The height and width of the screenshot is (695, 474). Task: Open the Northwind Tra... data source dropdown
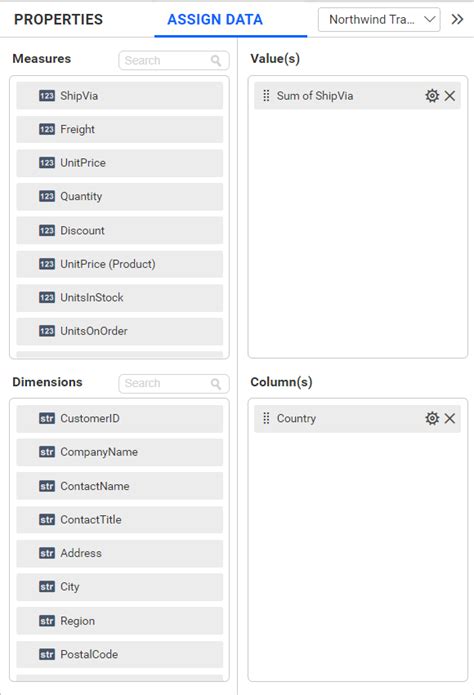coord(379,20)
